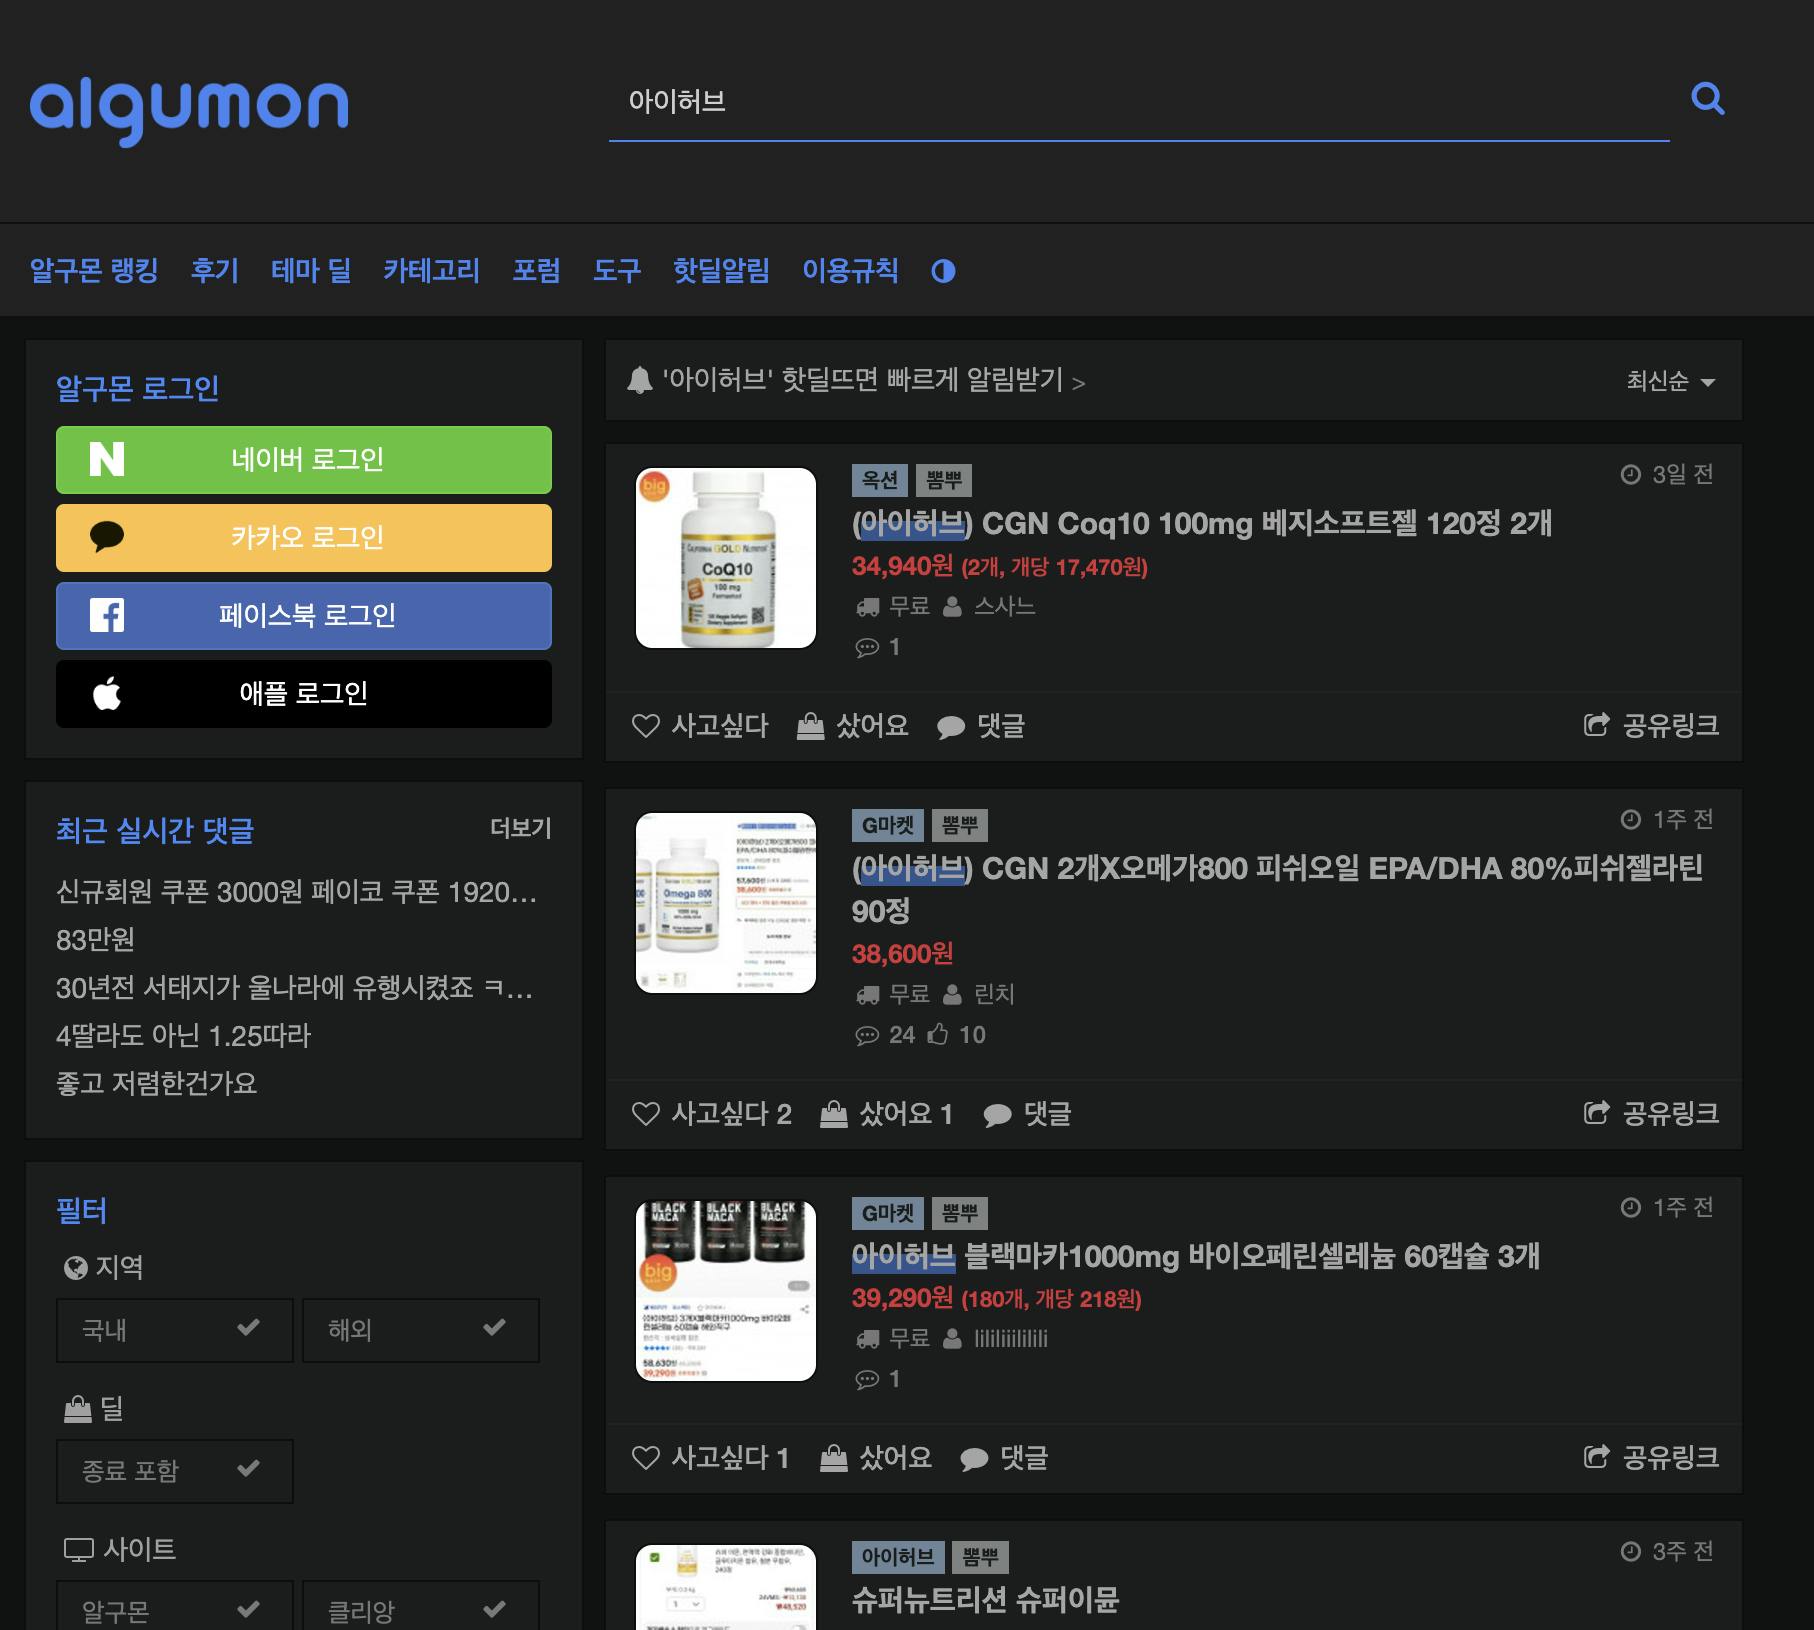Click the search magnifier icon
Screen dimensions: 1814x1630
coord(1707,99)
